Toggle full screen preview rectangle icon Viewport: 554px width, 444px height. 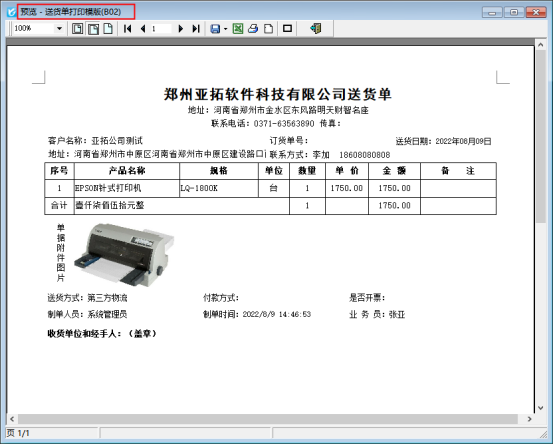[x=287, y=28]
